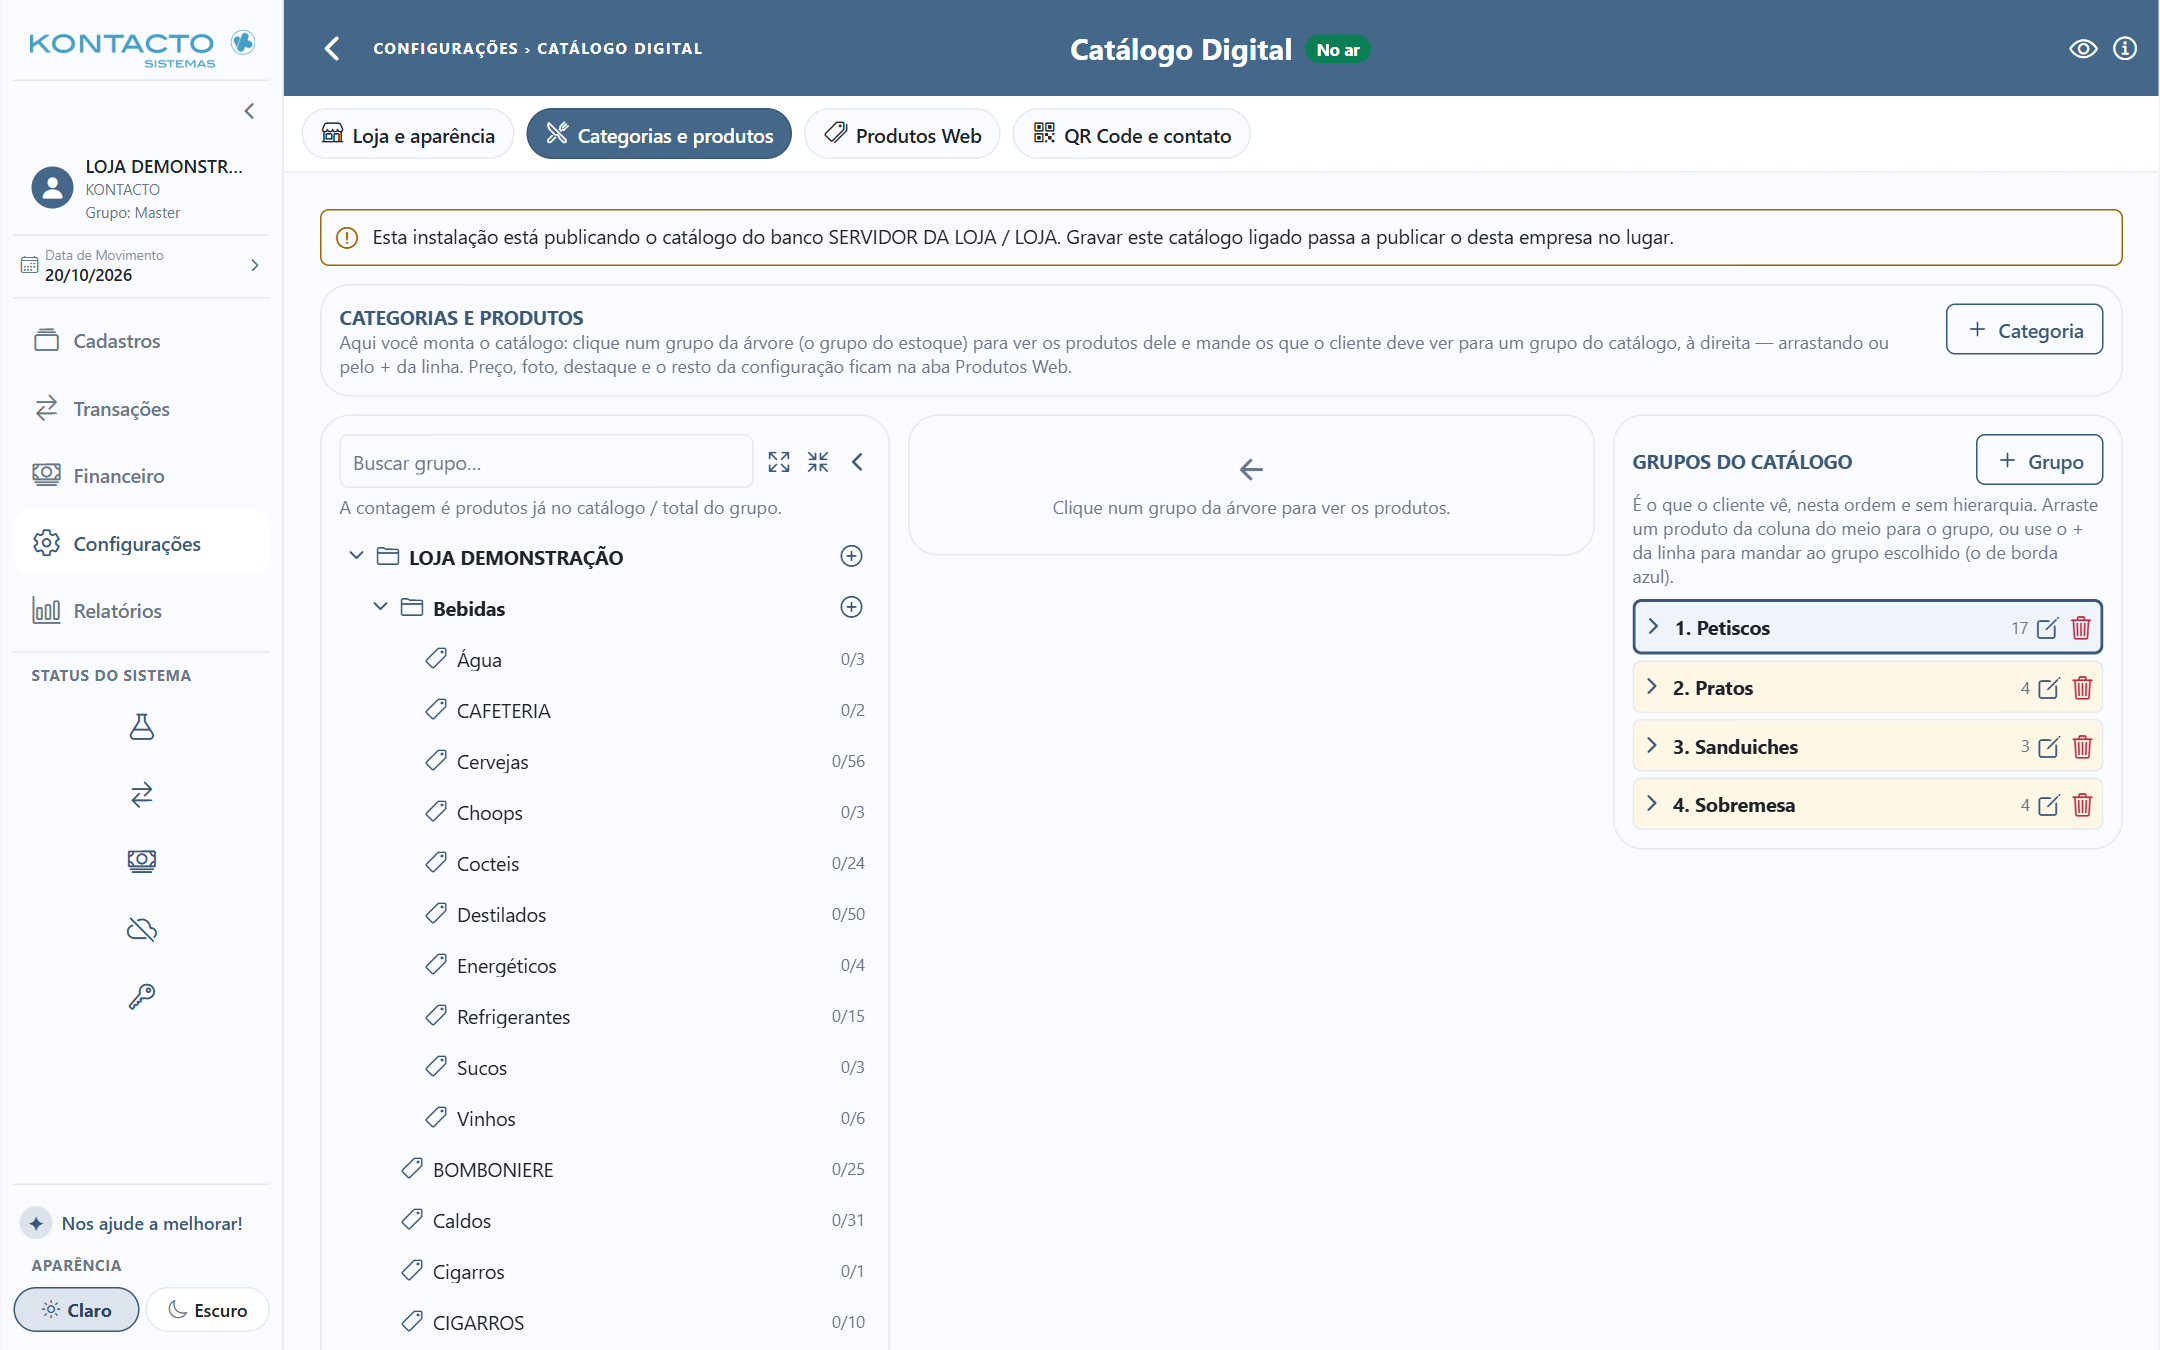Click the flask status icon

142,727
